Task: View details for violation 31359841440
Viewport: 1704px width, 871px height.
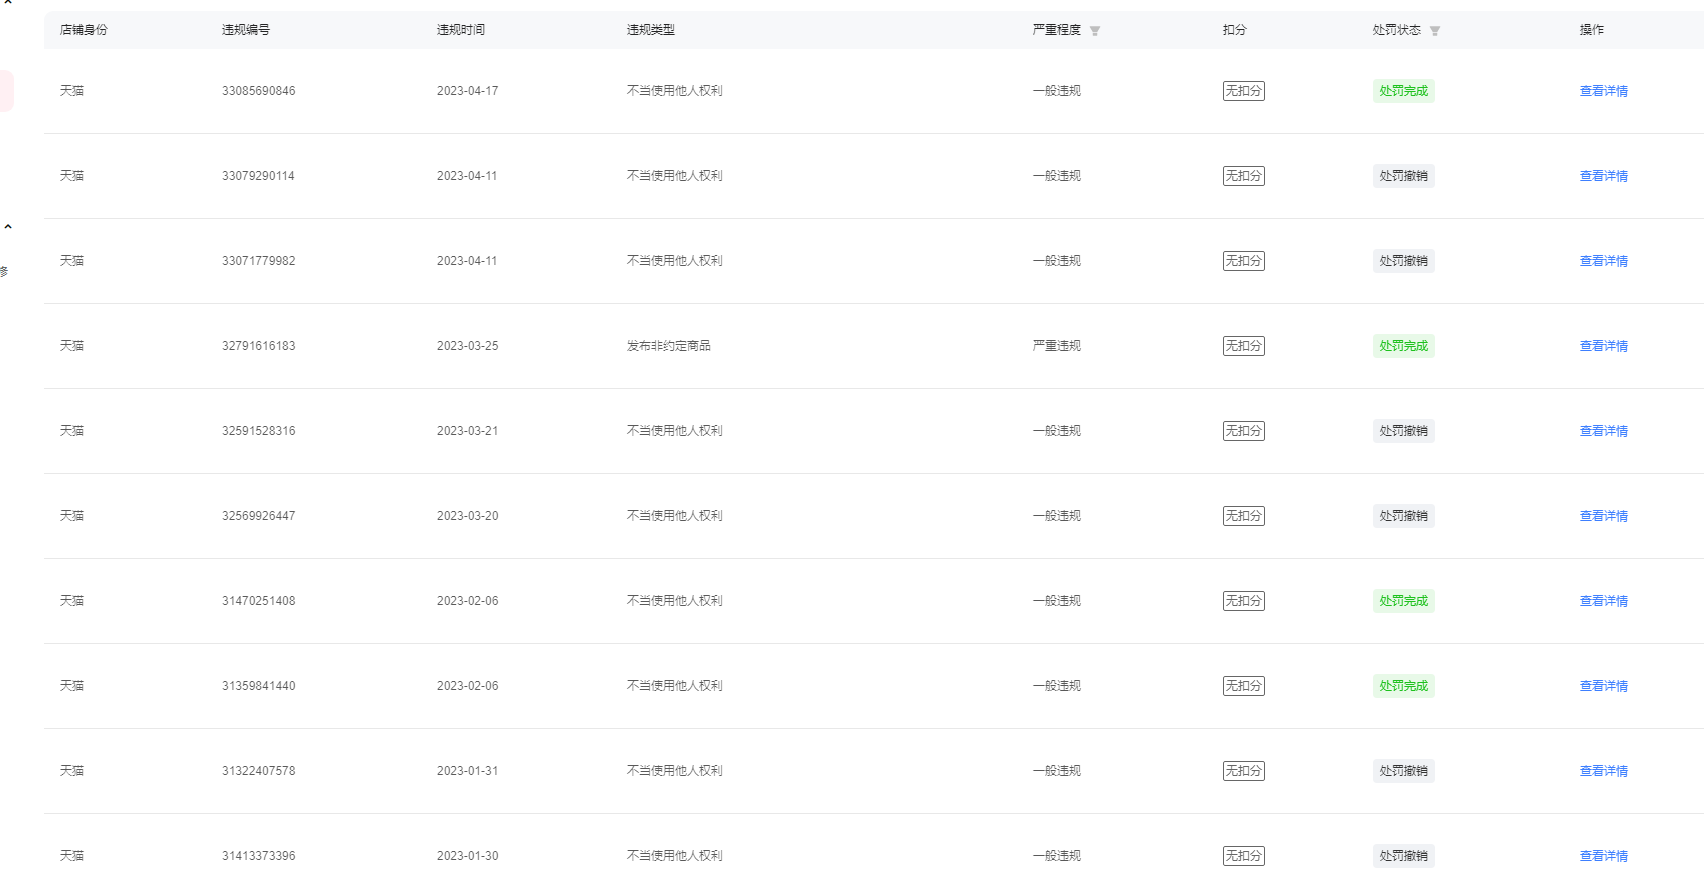Action: pos(1603,686)
